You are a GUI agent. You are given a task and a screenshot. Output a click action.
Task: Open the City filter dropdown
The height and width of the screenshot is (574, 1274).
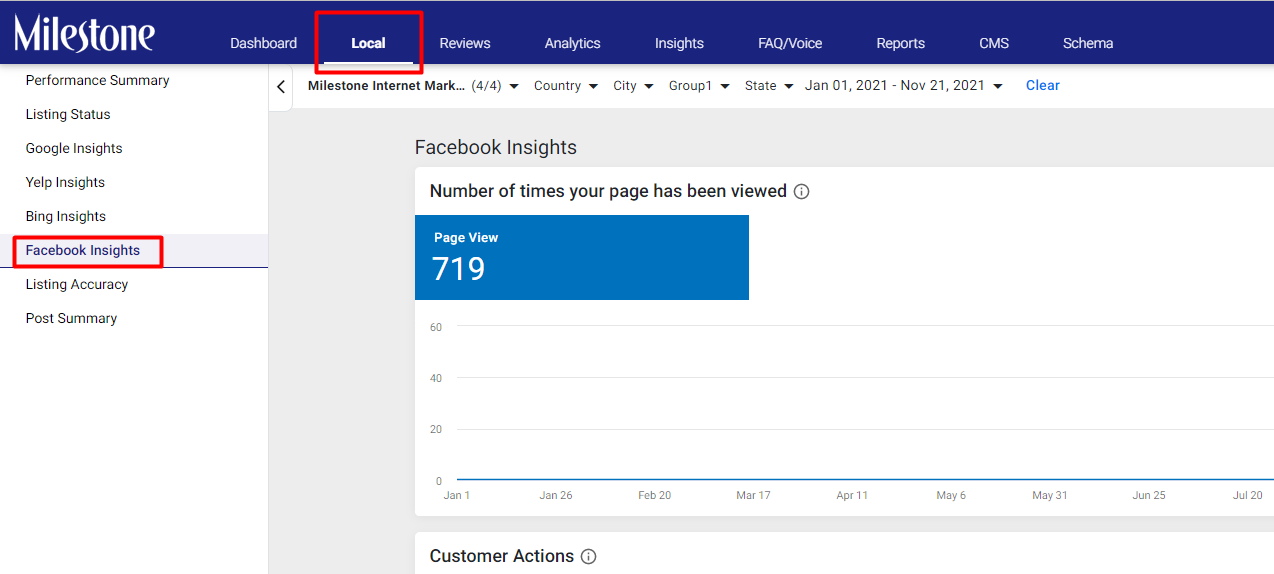633,86
